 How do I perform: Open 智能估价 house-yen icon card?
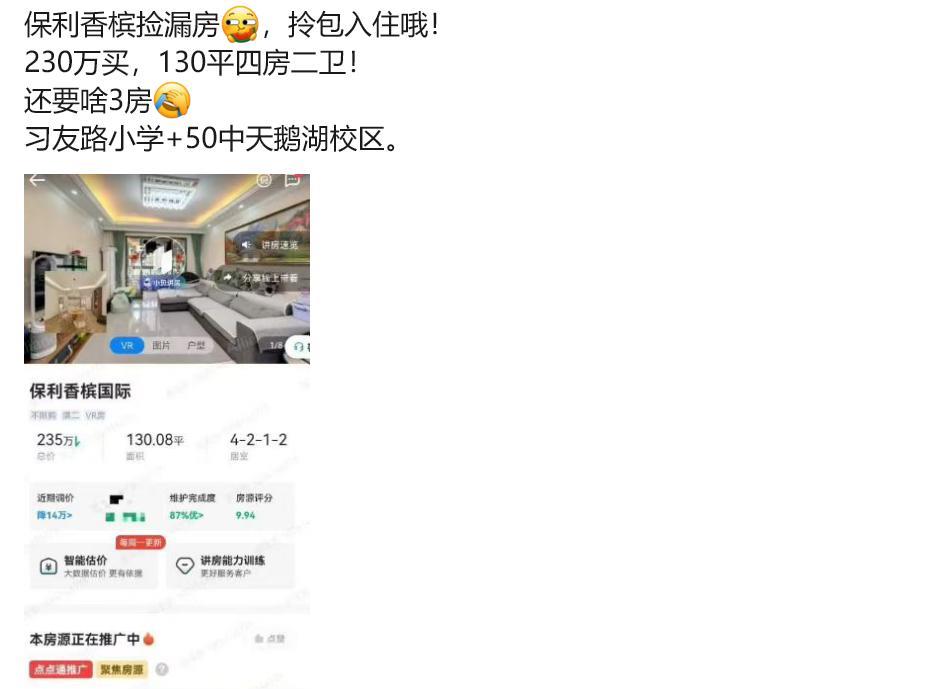pos(48,567)
